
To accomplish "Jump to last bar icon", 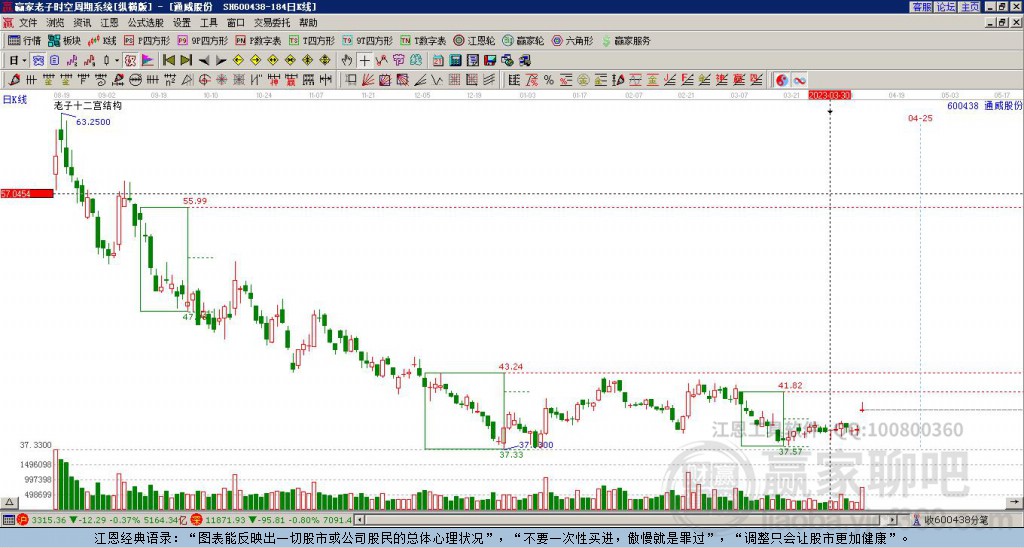I will point(186,60).
